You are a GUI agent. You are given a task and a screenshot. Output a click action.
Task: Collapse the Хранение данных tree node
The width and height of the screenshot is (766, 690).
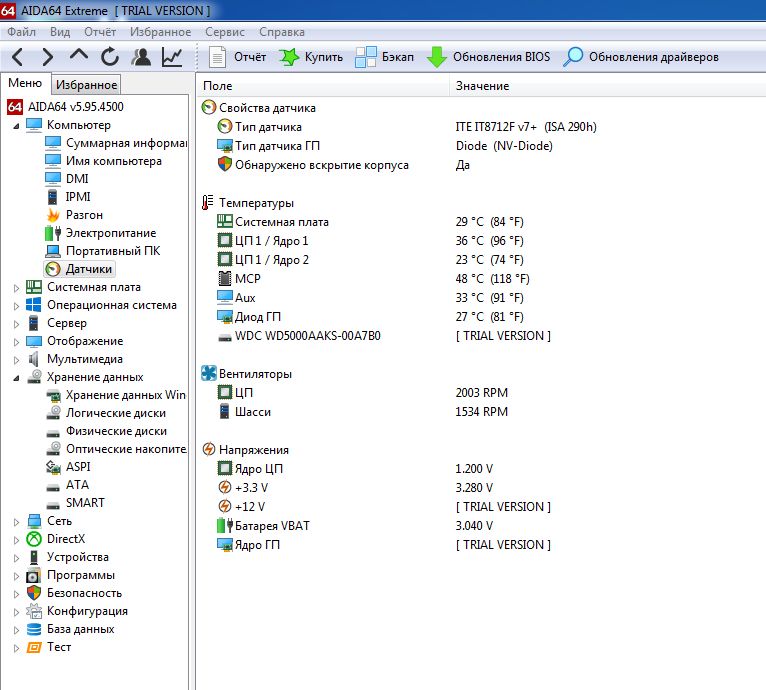point(16,378)
